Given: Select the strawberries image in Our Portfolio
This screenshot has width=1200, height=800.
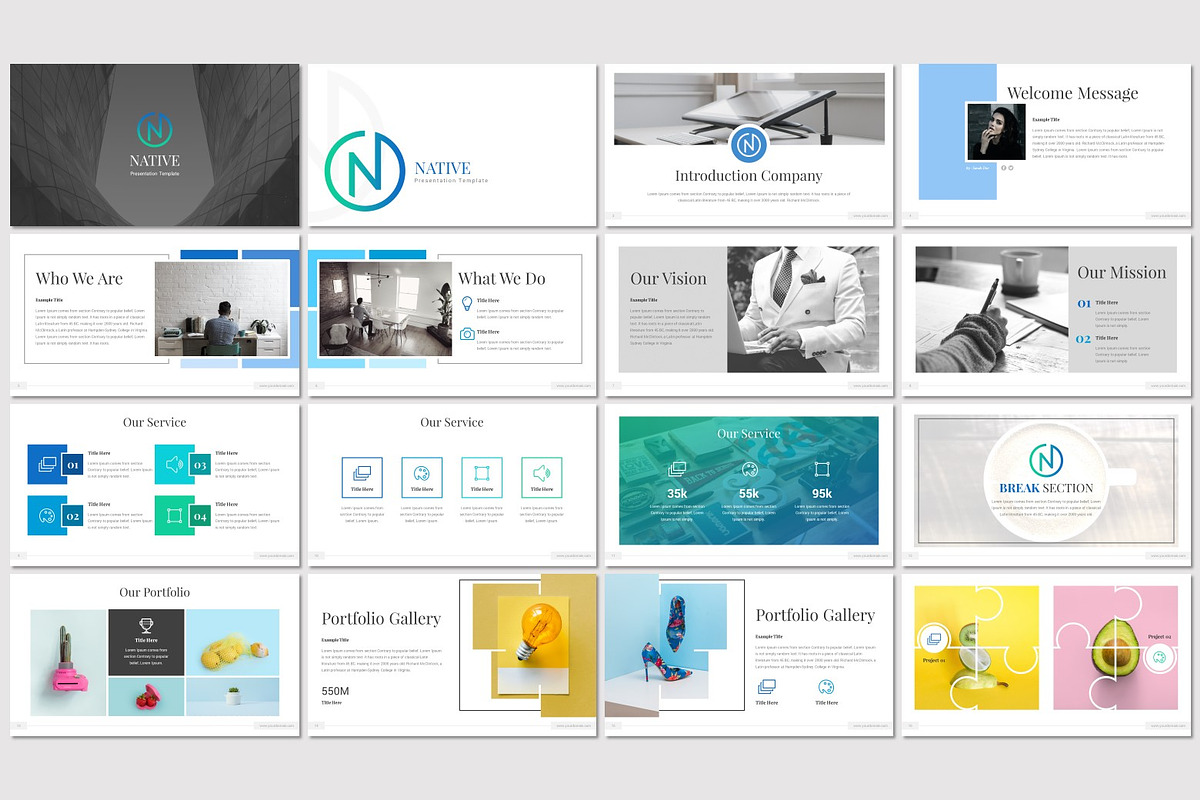Looking at the screenshot, I should pyautogui.click(x=146, y=696).
